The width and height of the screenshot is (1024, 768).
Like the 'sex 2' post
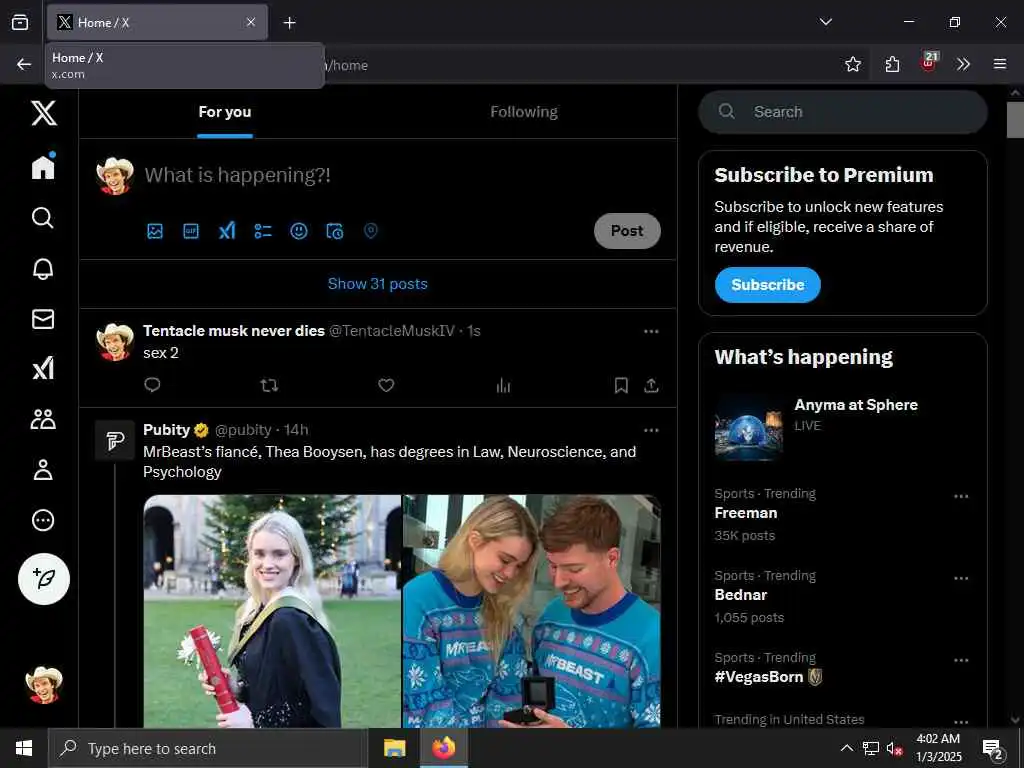(x=386, y=385)
